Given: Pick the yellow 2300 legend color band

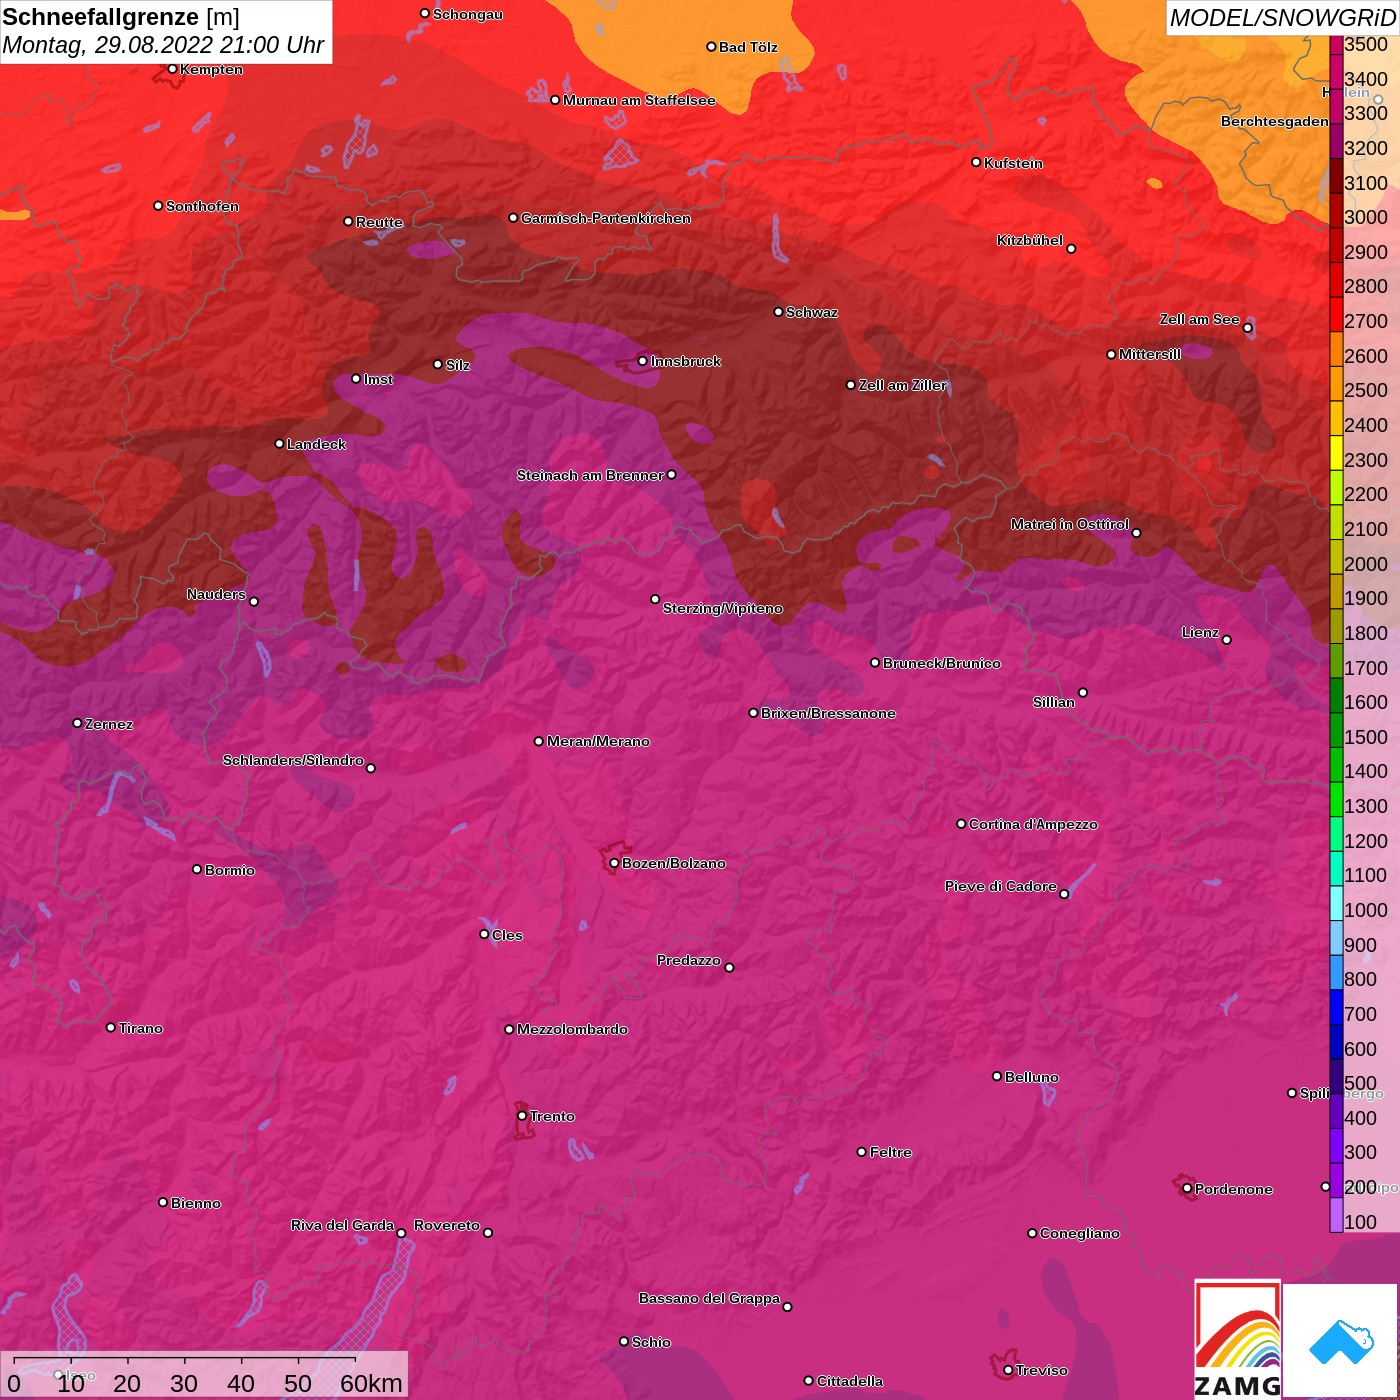Looking at the screenshot, I should pos(1336,452).
